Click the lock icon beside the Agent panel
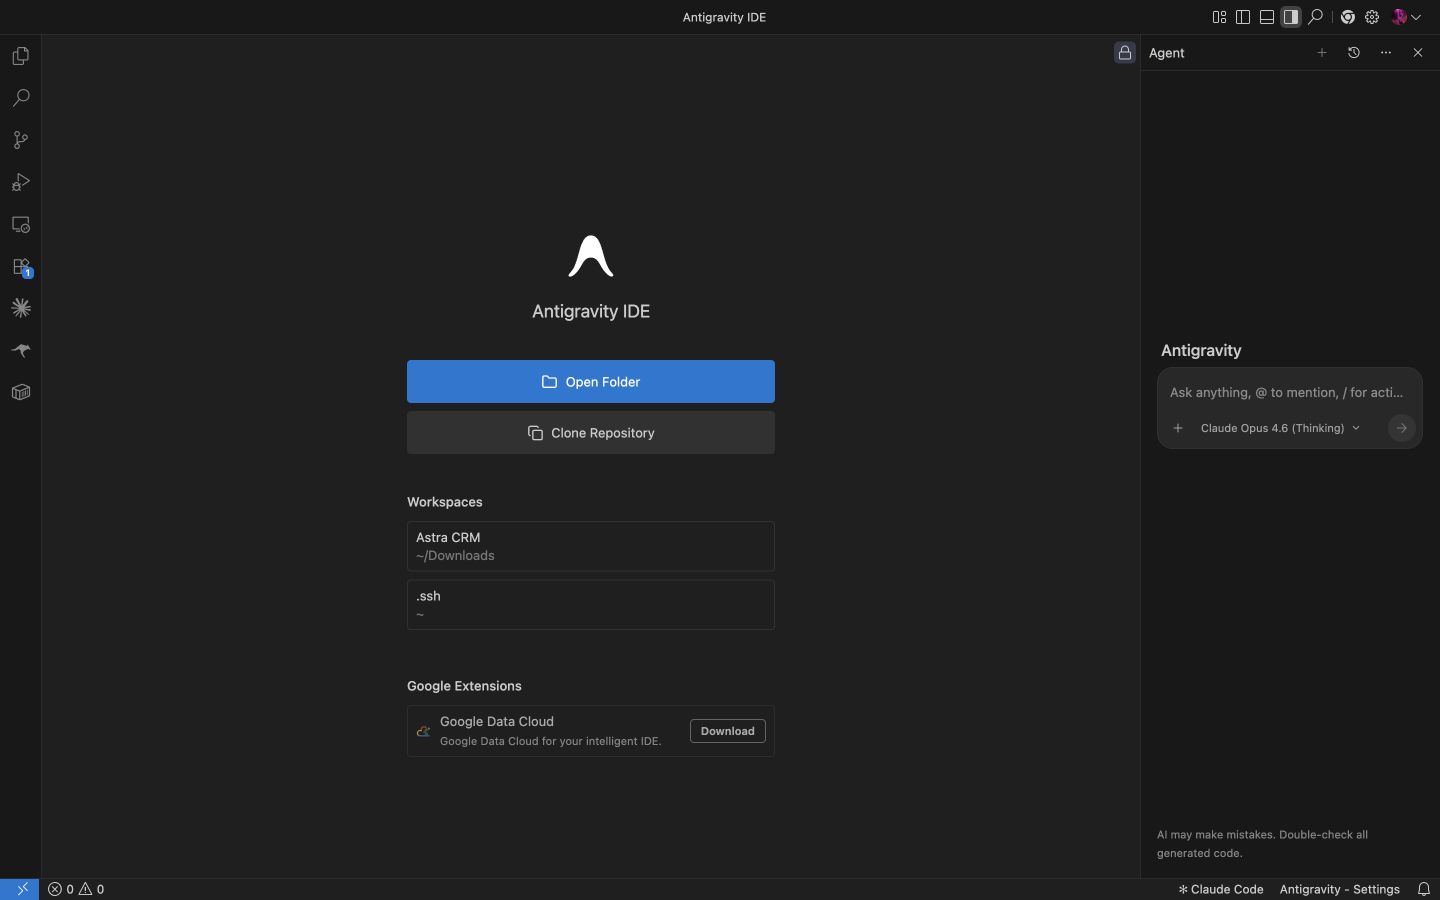This screenshot has height=900, width=1440. coord(1125,53)
